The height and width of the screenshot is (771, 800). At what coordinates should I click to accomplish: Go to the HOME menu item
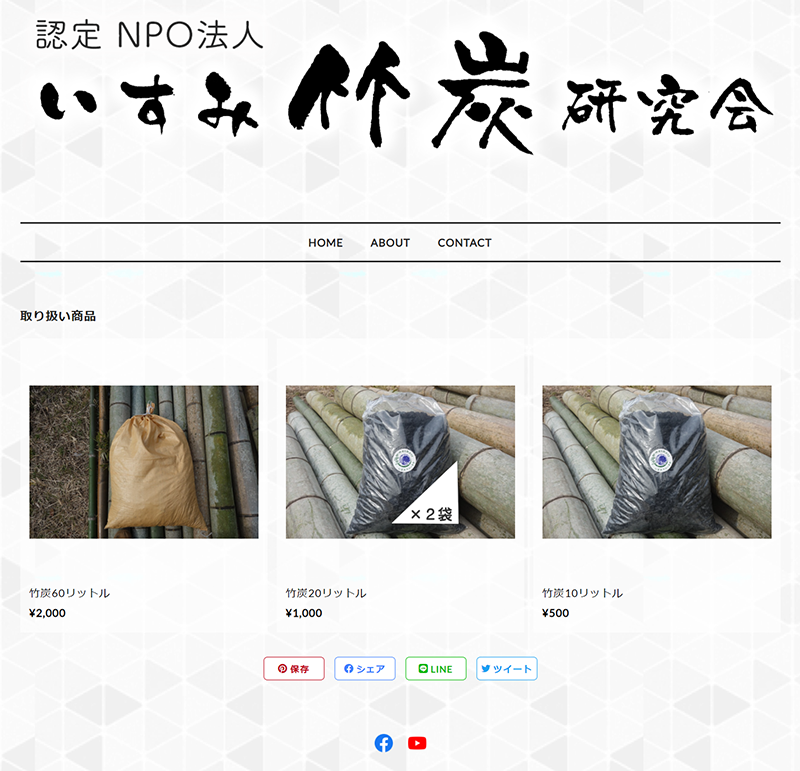tap(326, 243)
